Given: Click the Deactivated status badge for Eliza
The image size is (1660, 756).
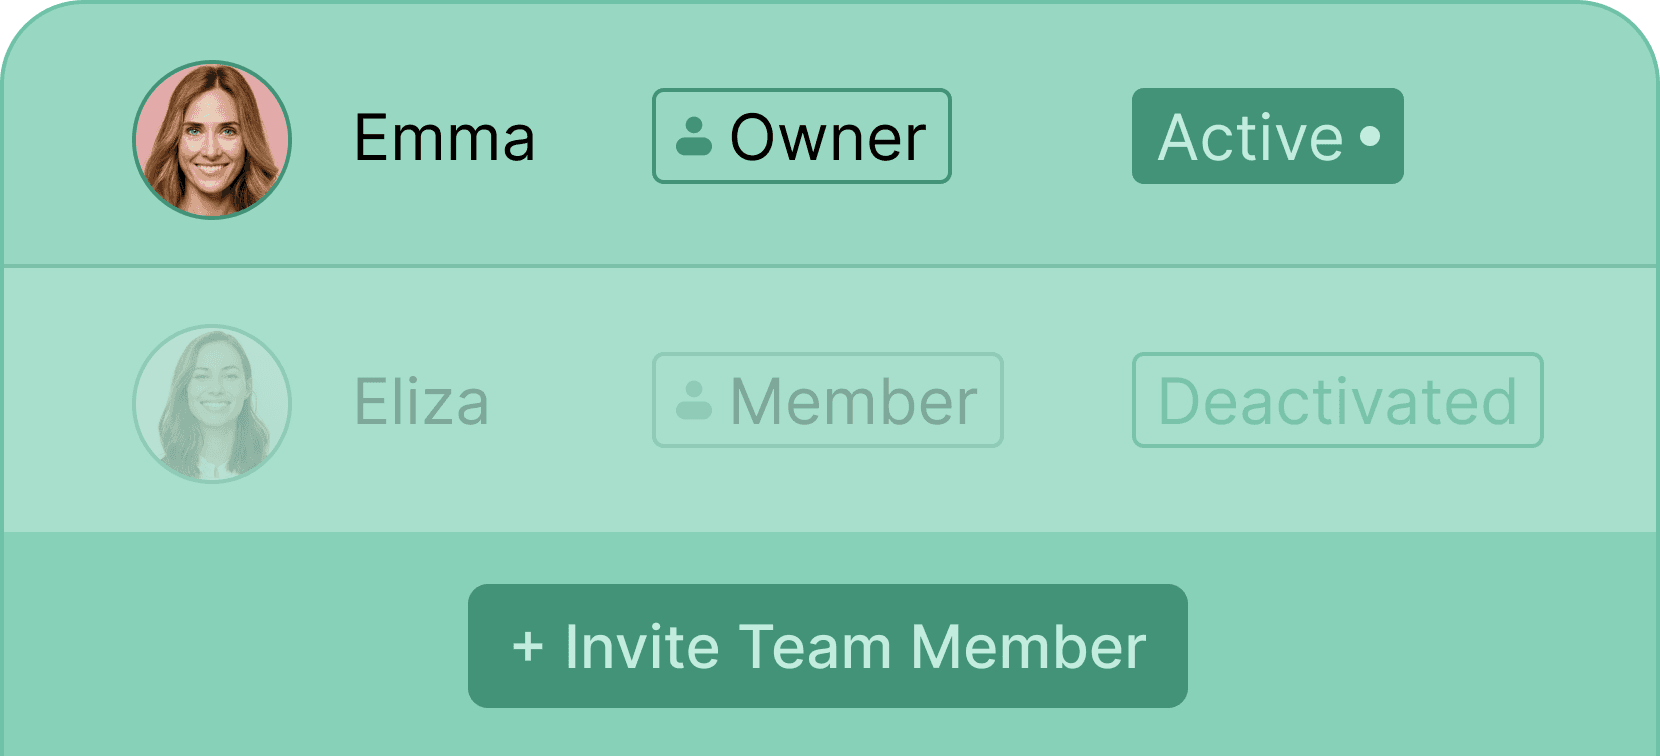Looking at the screenshot, I should [x=1337, y=399].
